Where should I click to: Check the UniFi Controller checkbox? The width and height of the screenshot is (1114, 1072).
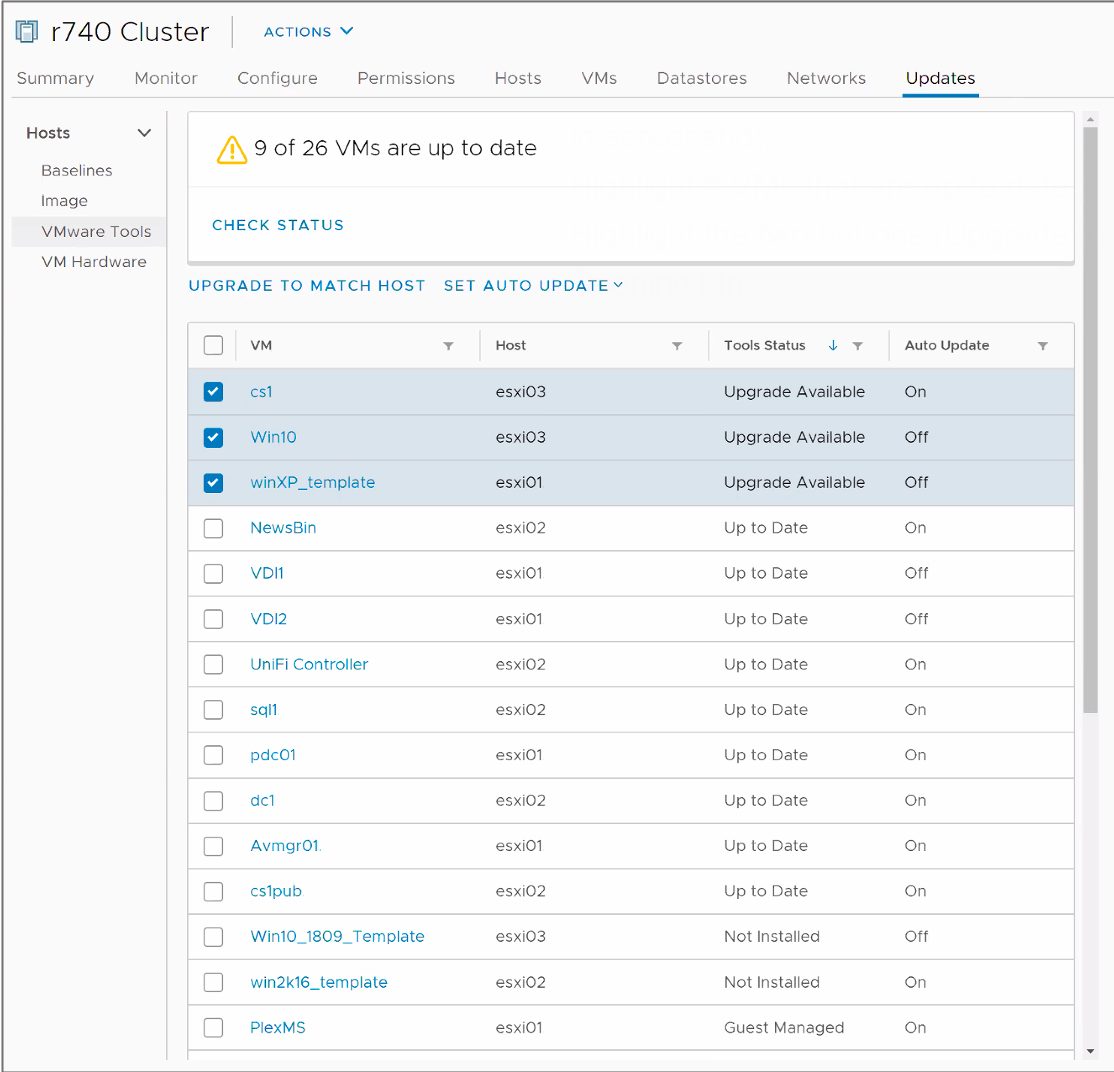coord(213,664)
